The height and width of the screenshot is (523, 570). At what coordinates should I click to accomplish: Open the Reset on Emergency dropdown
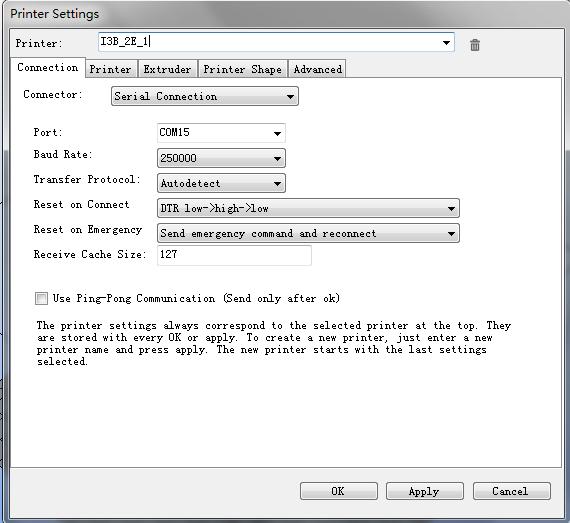click(x=308, y=233)
